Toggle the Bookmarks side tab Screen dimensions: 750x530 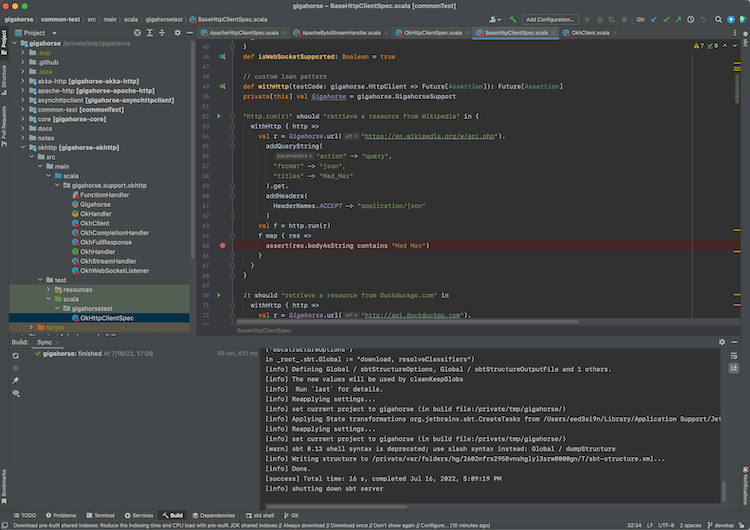tap(4, 486)
